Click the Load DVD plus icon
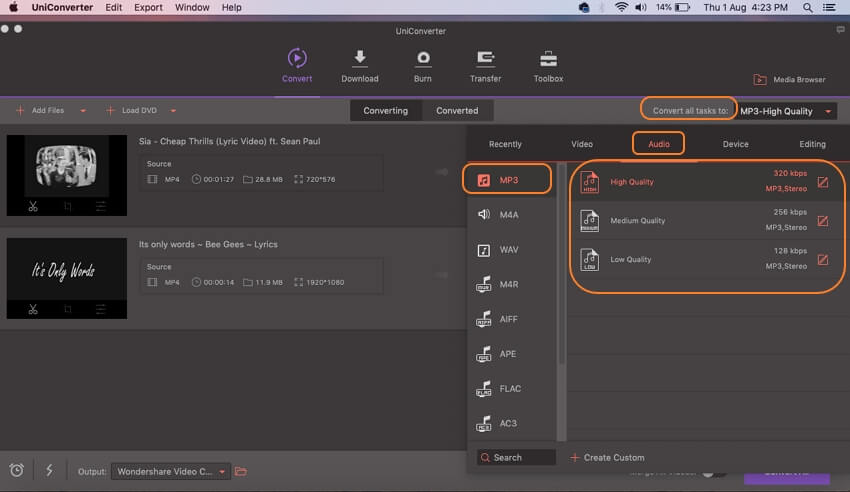Image resolution: width=850 pixels, height=492 pixels. (x=110, y=111)
